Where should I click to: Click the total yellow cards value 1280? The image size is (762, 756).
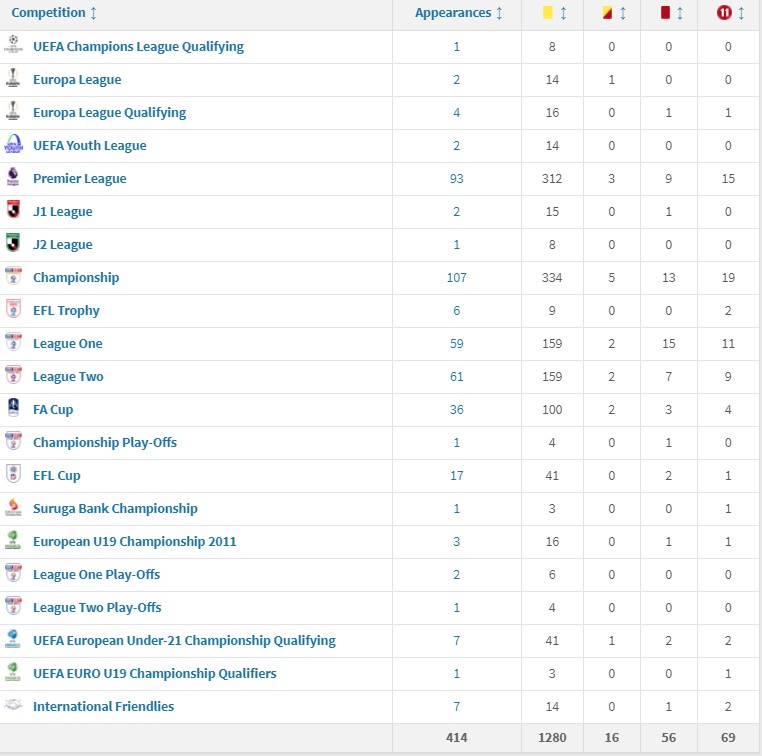click(x=552, y=738)
